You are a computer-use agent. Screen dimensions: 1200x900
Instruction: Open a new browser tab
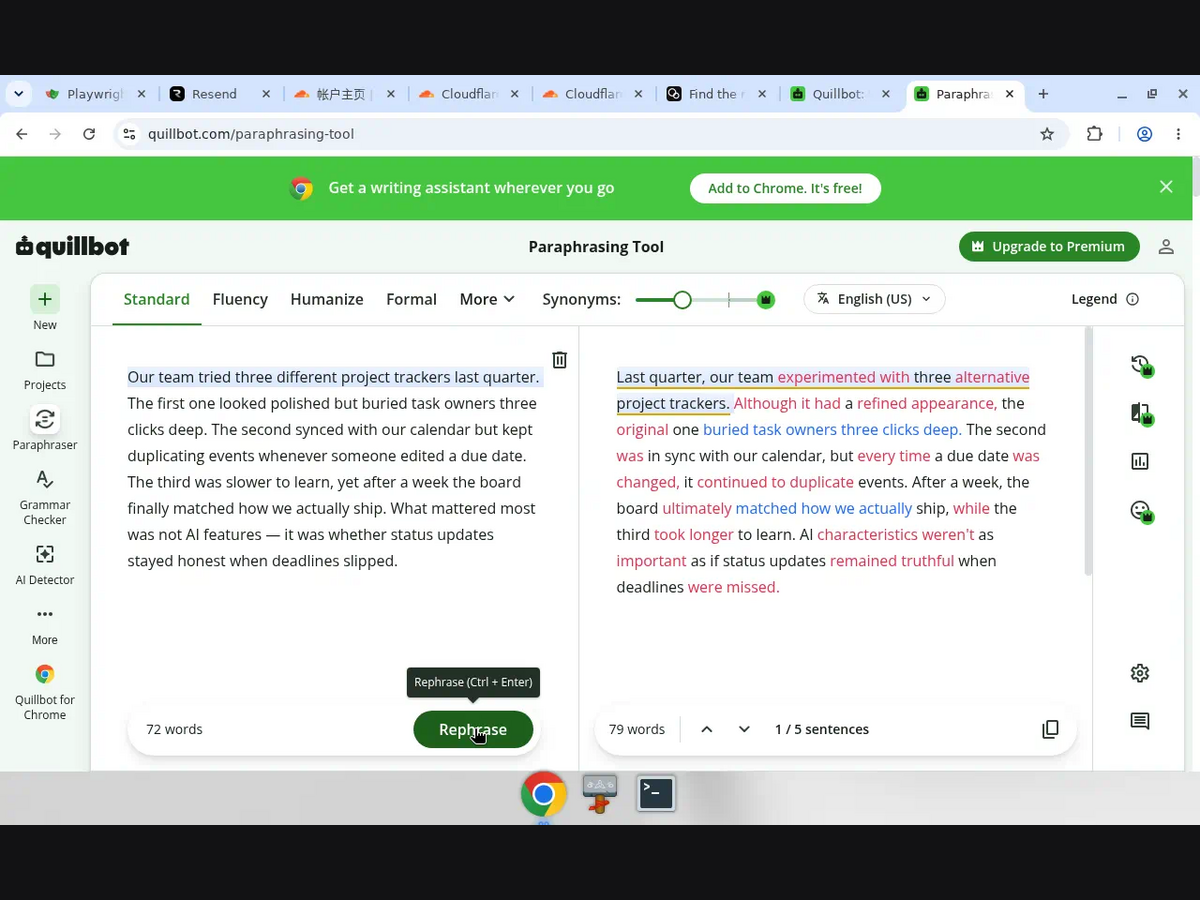click(1043, 94)
